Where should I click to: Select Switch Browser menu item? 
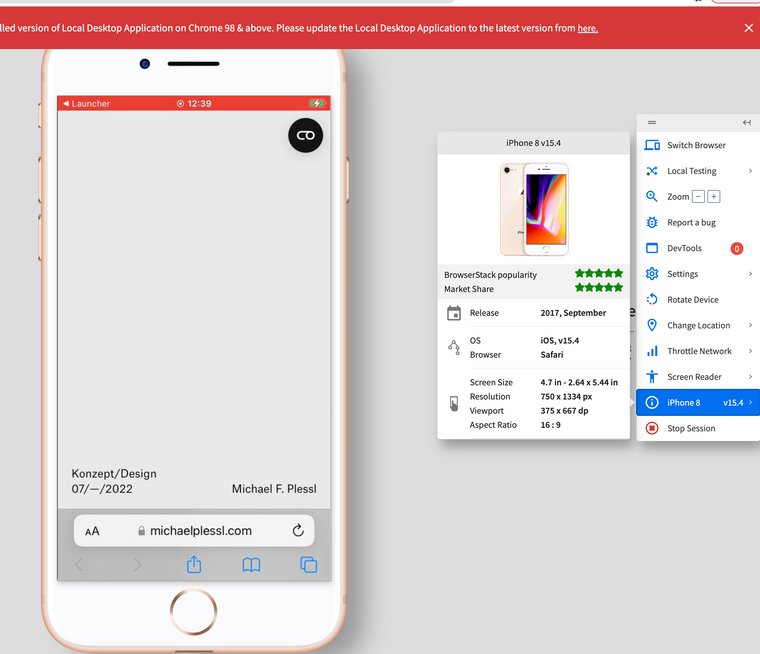point(696,146)
